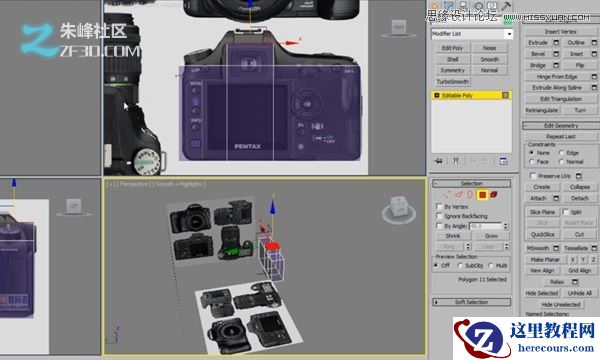The image size is (600, 360).
Task: Expand Editable Poly in modifier stack
Action: (437, 95)
